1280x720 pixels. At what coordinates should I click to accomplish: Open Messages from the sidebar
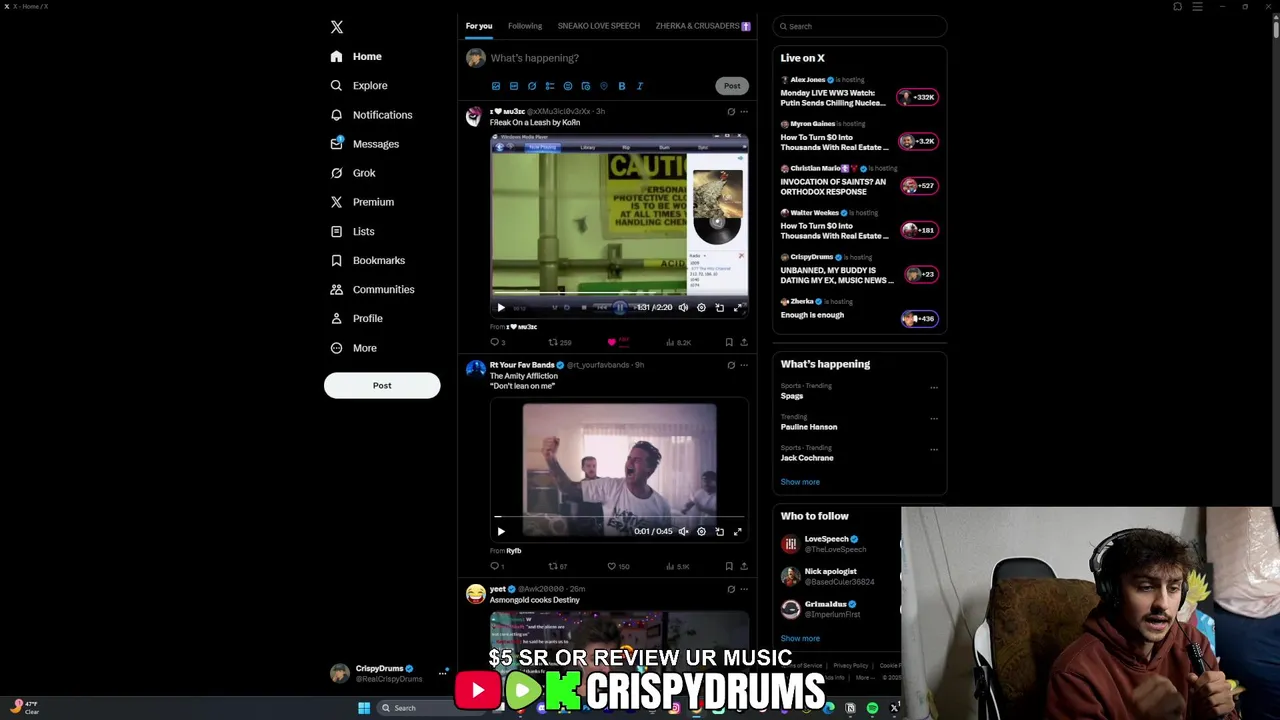(364, 144)
